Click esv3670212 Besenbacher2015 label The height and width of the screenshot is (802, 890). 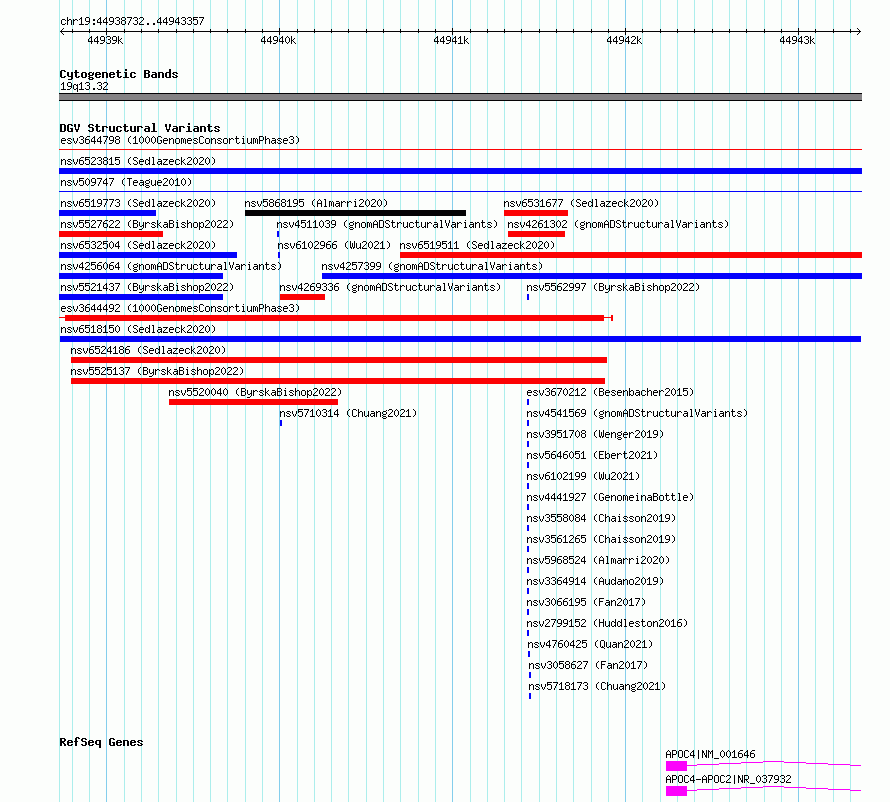point(610,392)
